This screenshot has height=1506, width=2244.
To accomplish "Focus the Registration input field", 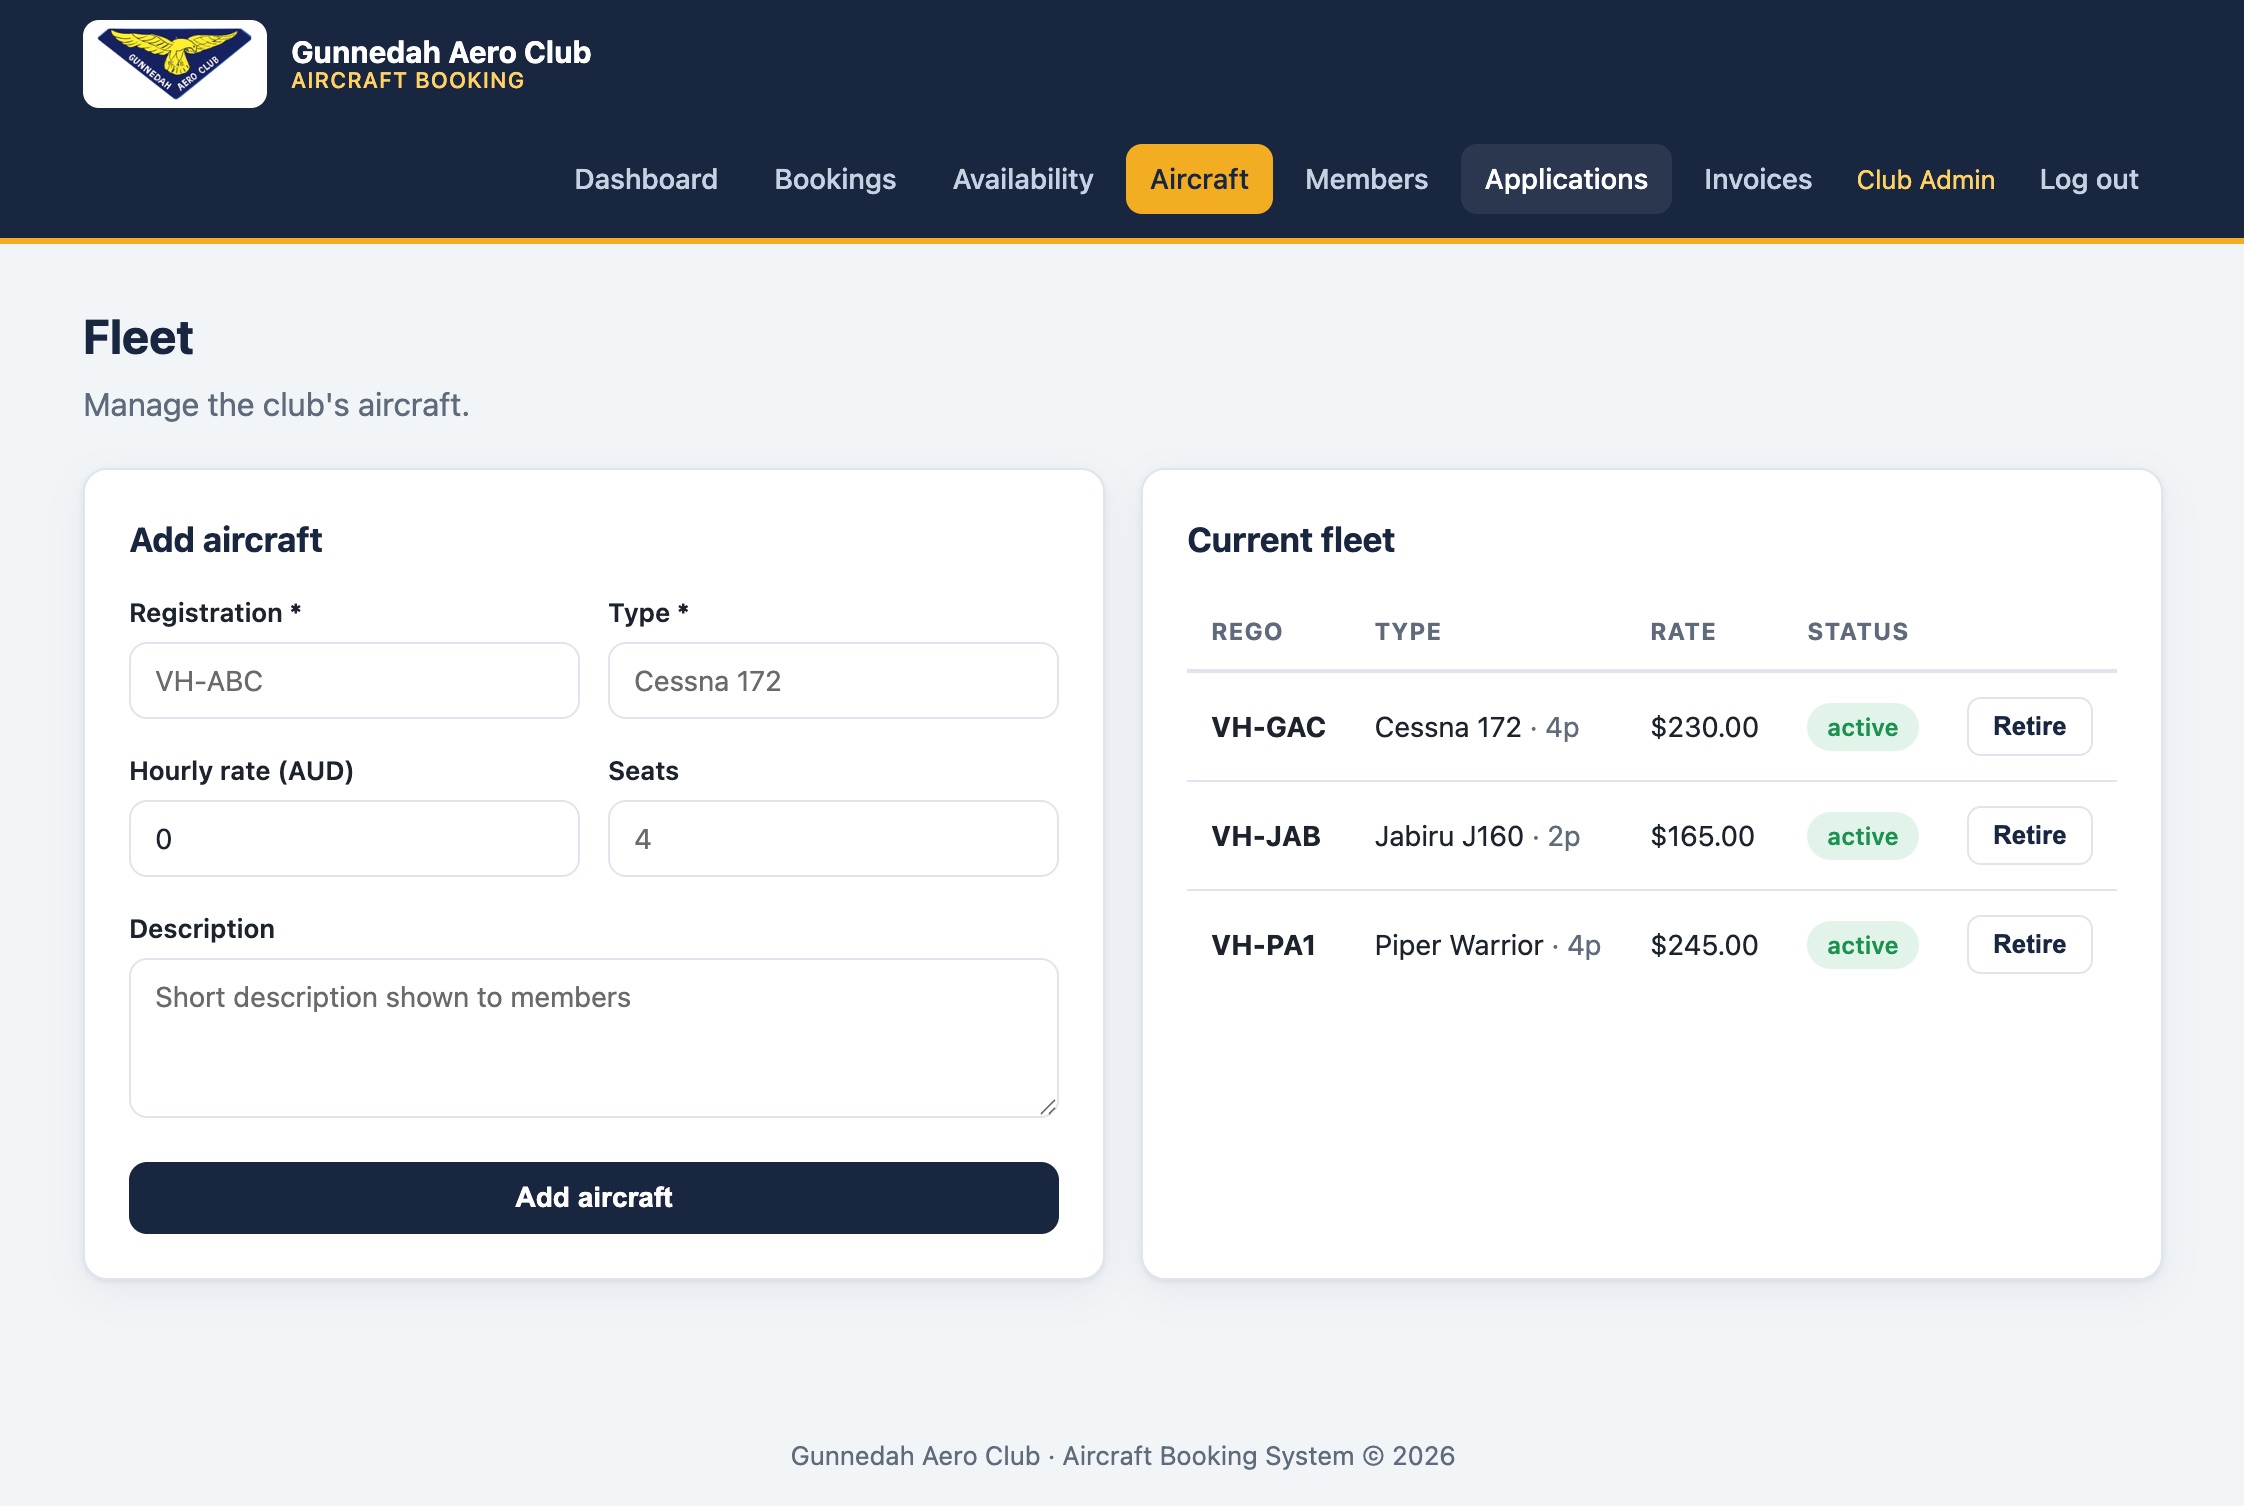I will [x=354, y=681].
